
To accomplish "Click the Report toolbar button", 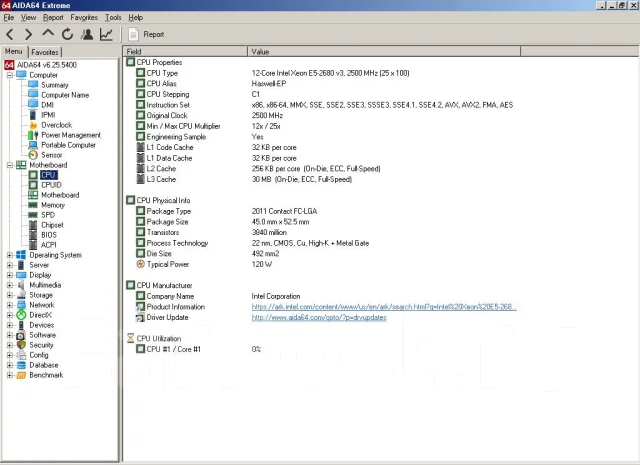I will point(146,34).
